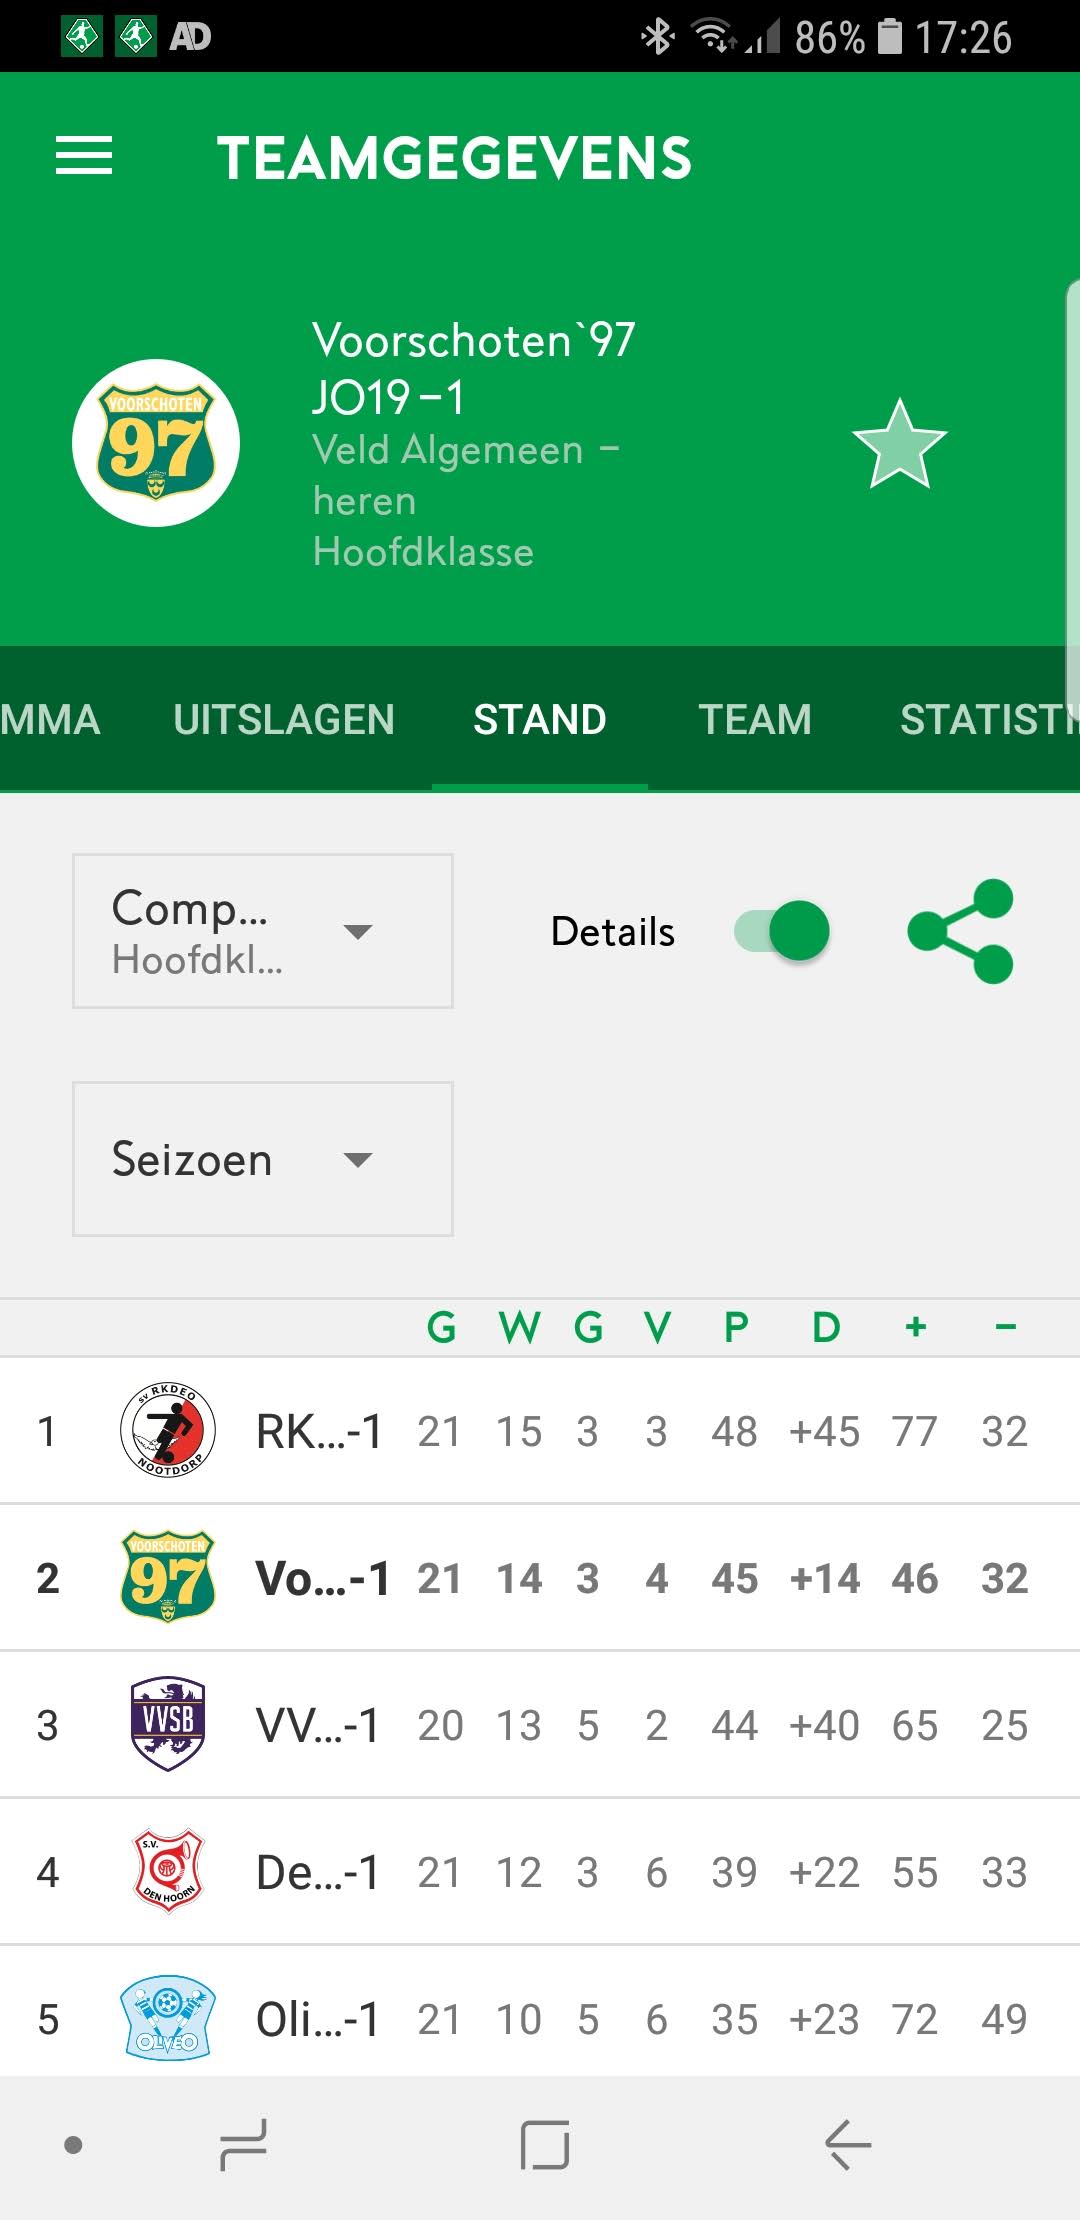Select the Voorschoten row ranked 2
This screenshot has width=1080, height=2220.
point(540,1578)
